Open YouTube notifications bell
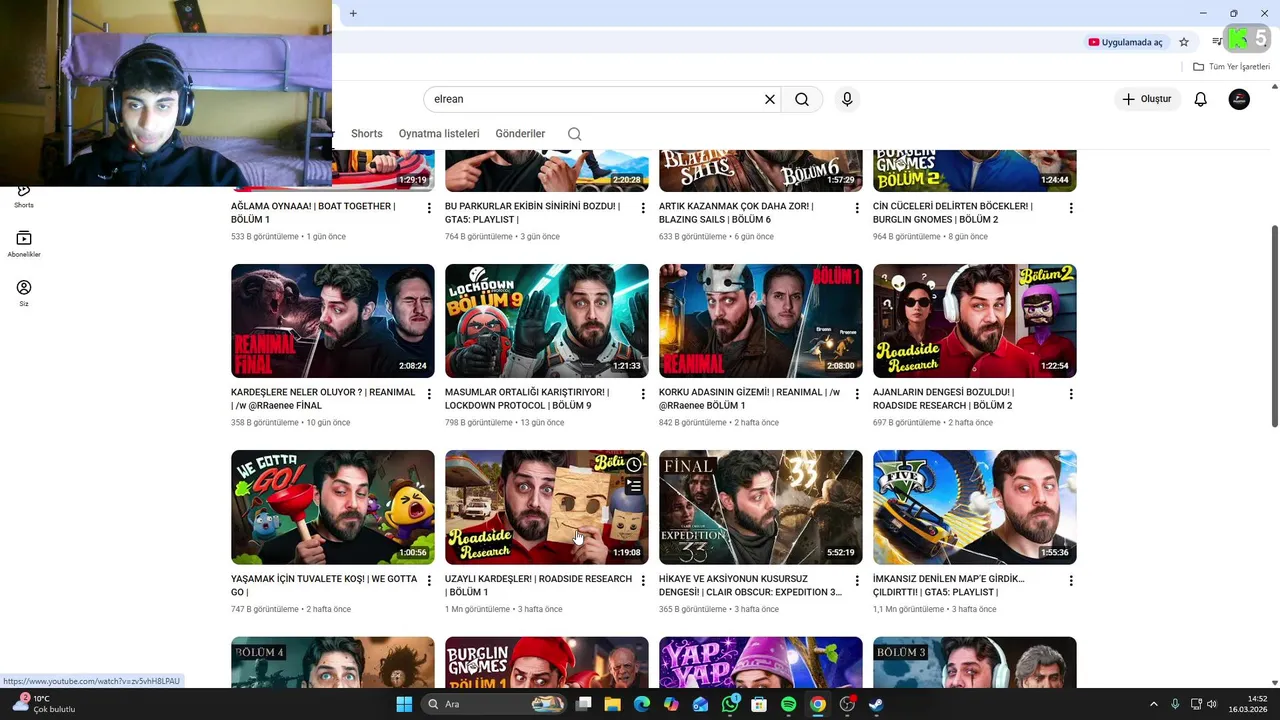The image size is (1280, 720). 1201,99
